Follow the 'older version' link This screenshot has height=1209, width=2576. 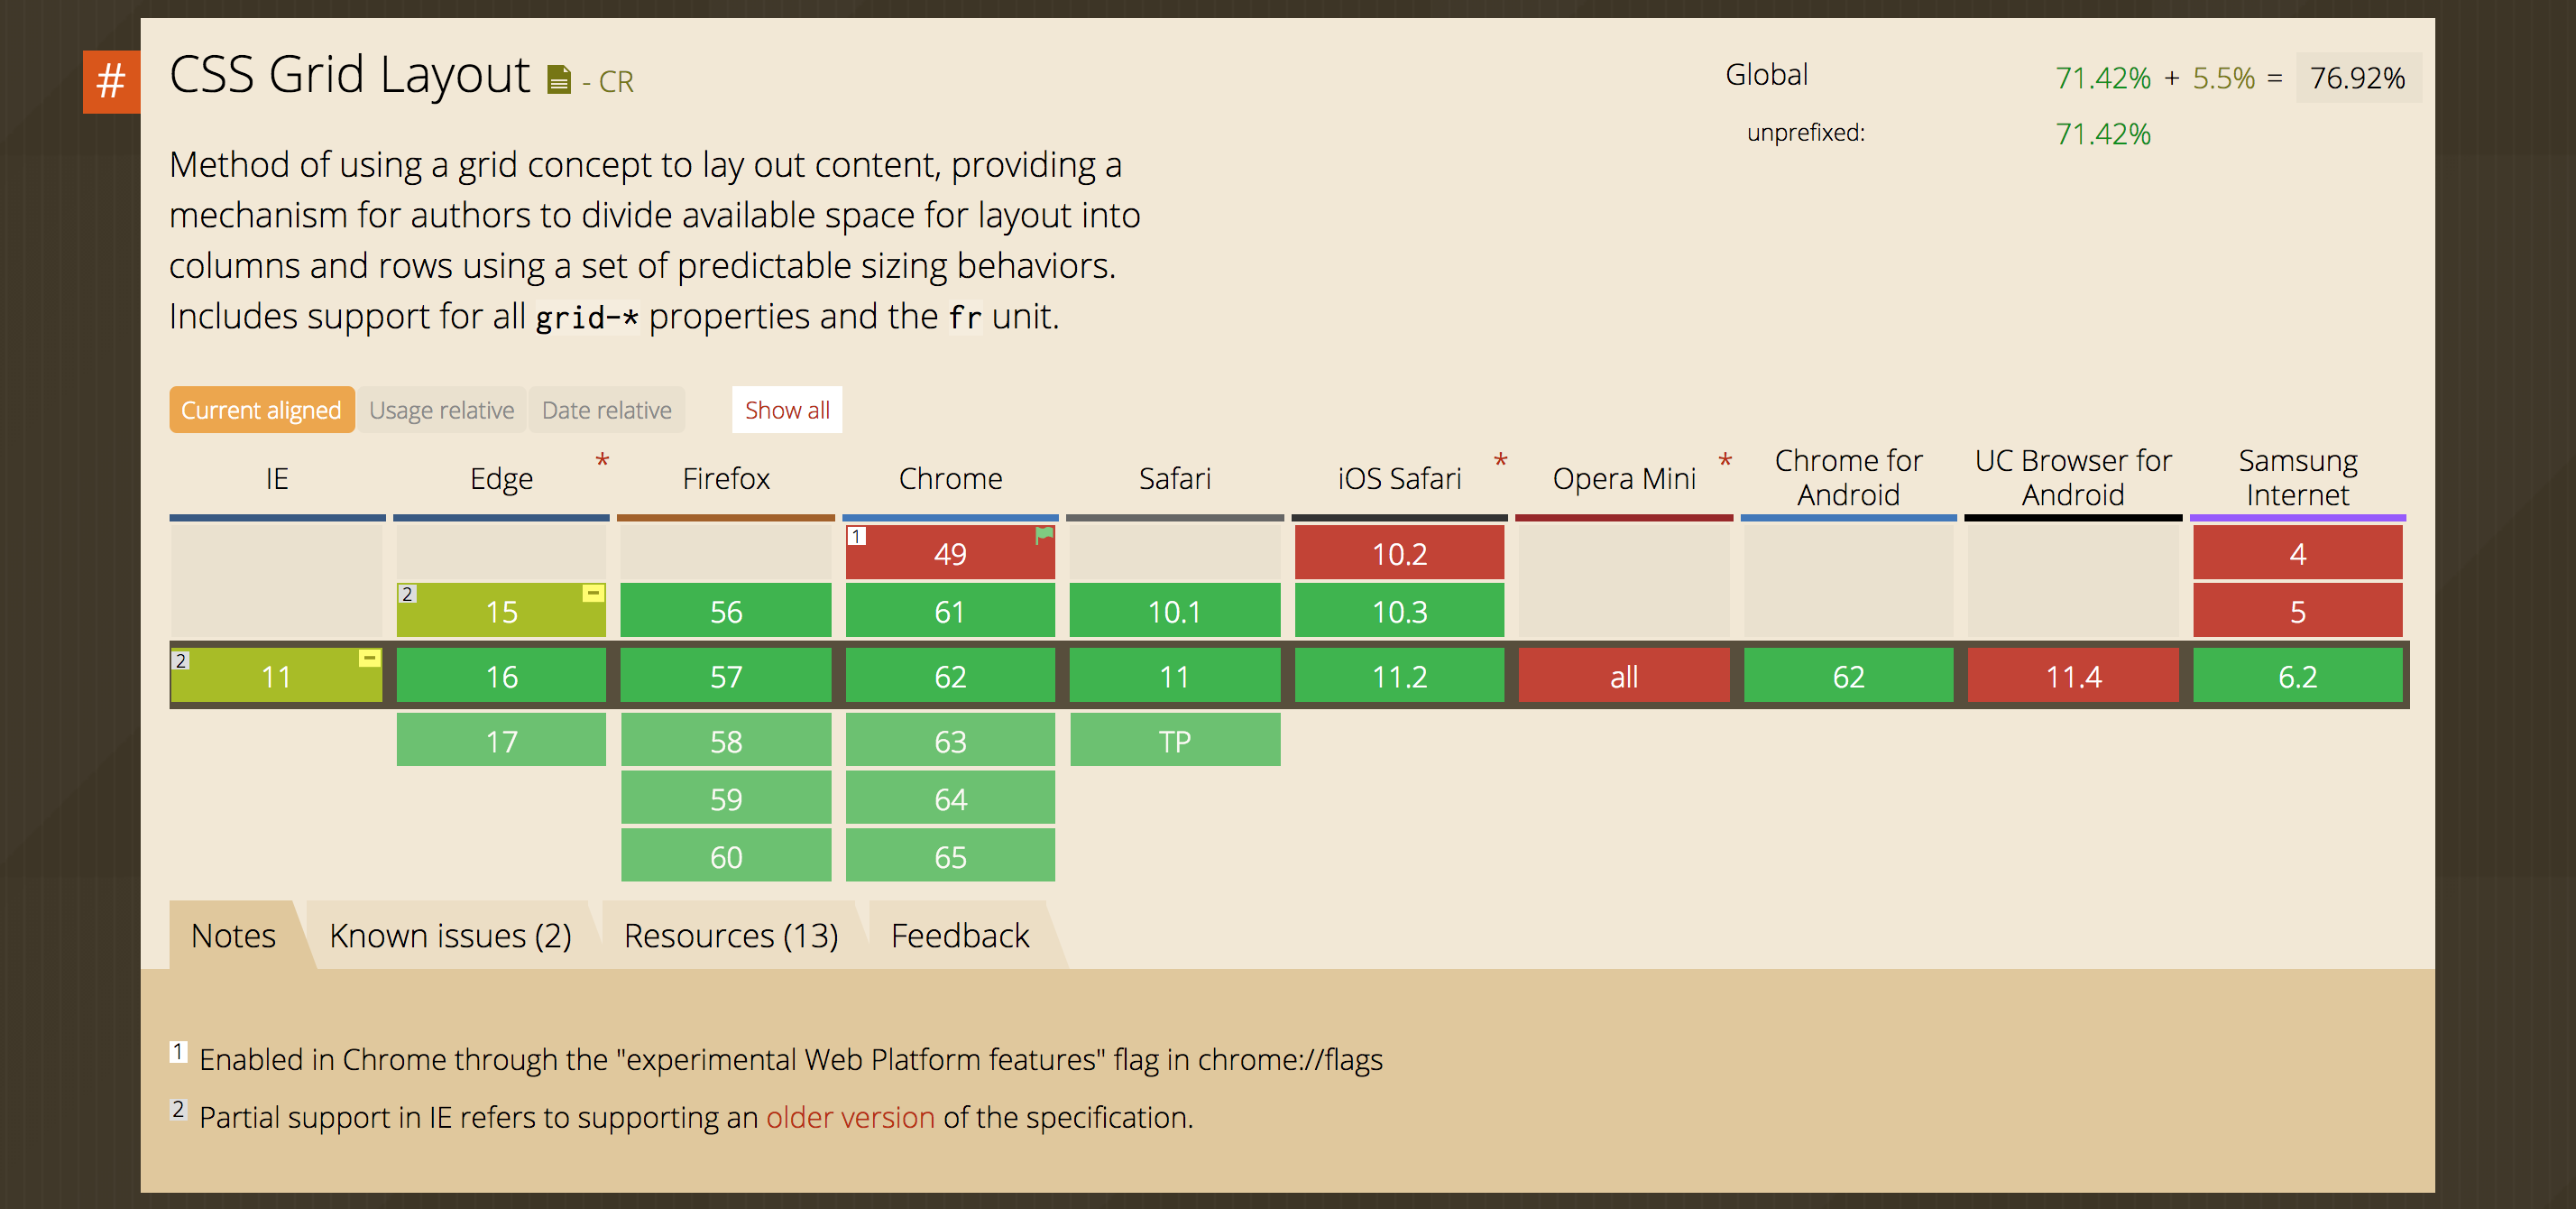click(x=850, y=1117)
